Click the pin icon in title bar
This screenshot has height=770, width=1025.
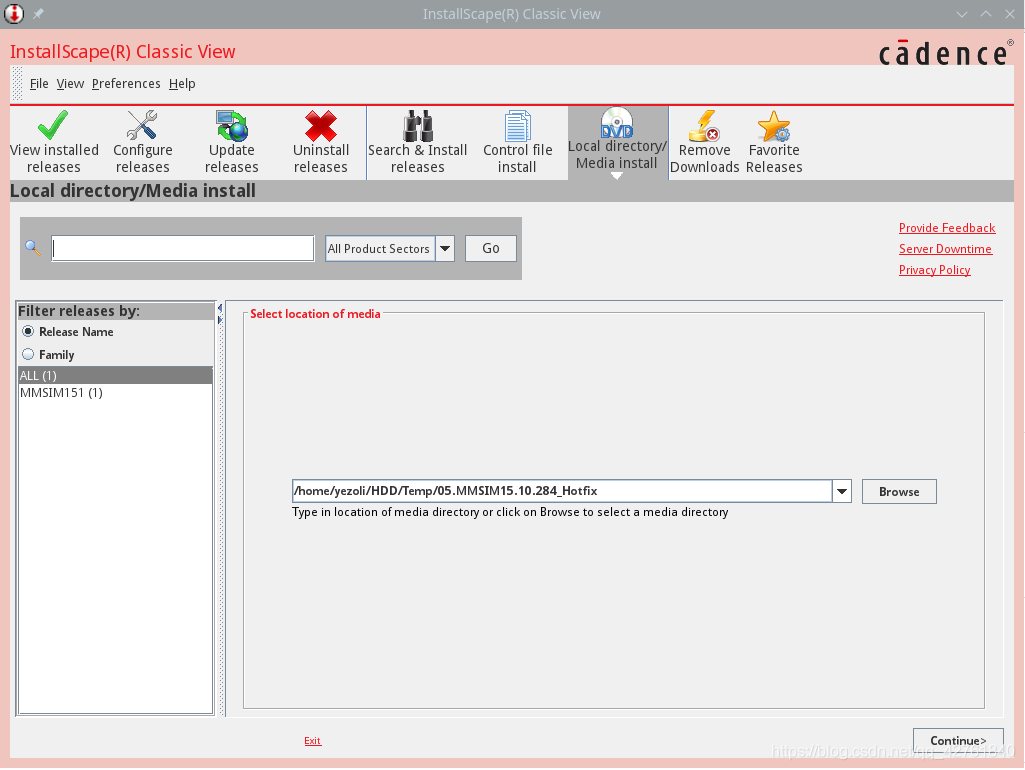tap(38, 14)
